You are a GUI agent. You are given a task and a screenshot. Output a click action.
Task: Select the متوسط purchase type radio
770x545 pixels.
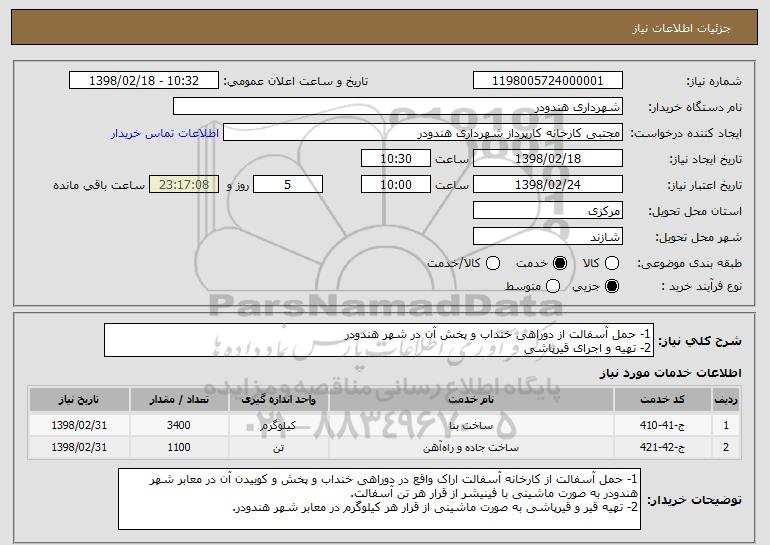pos(553,286)
